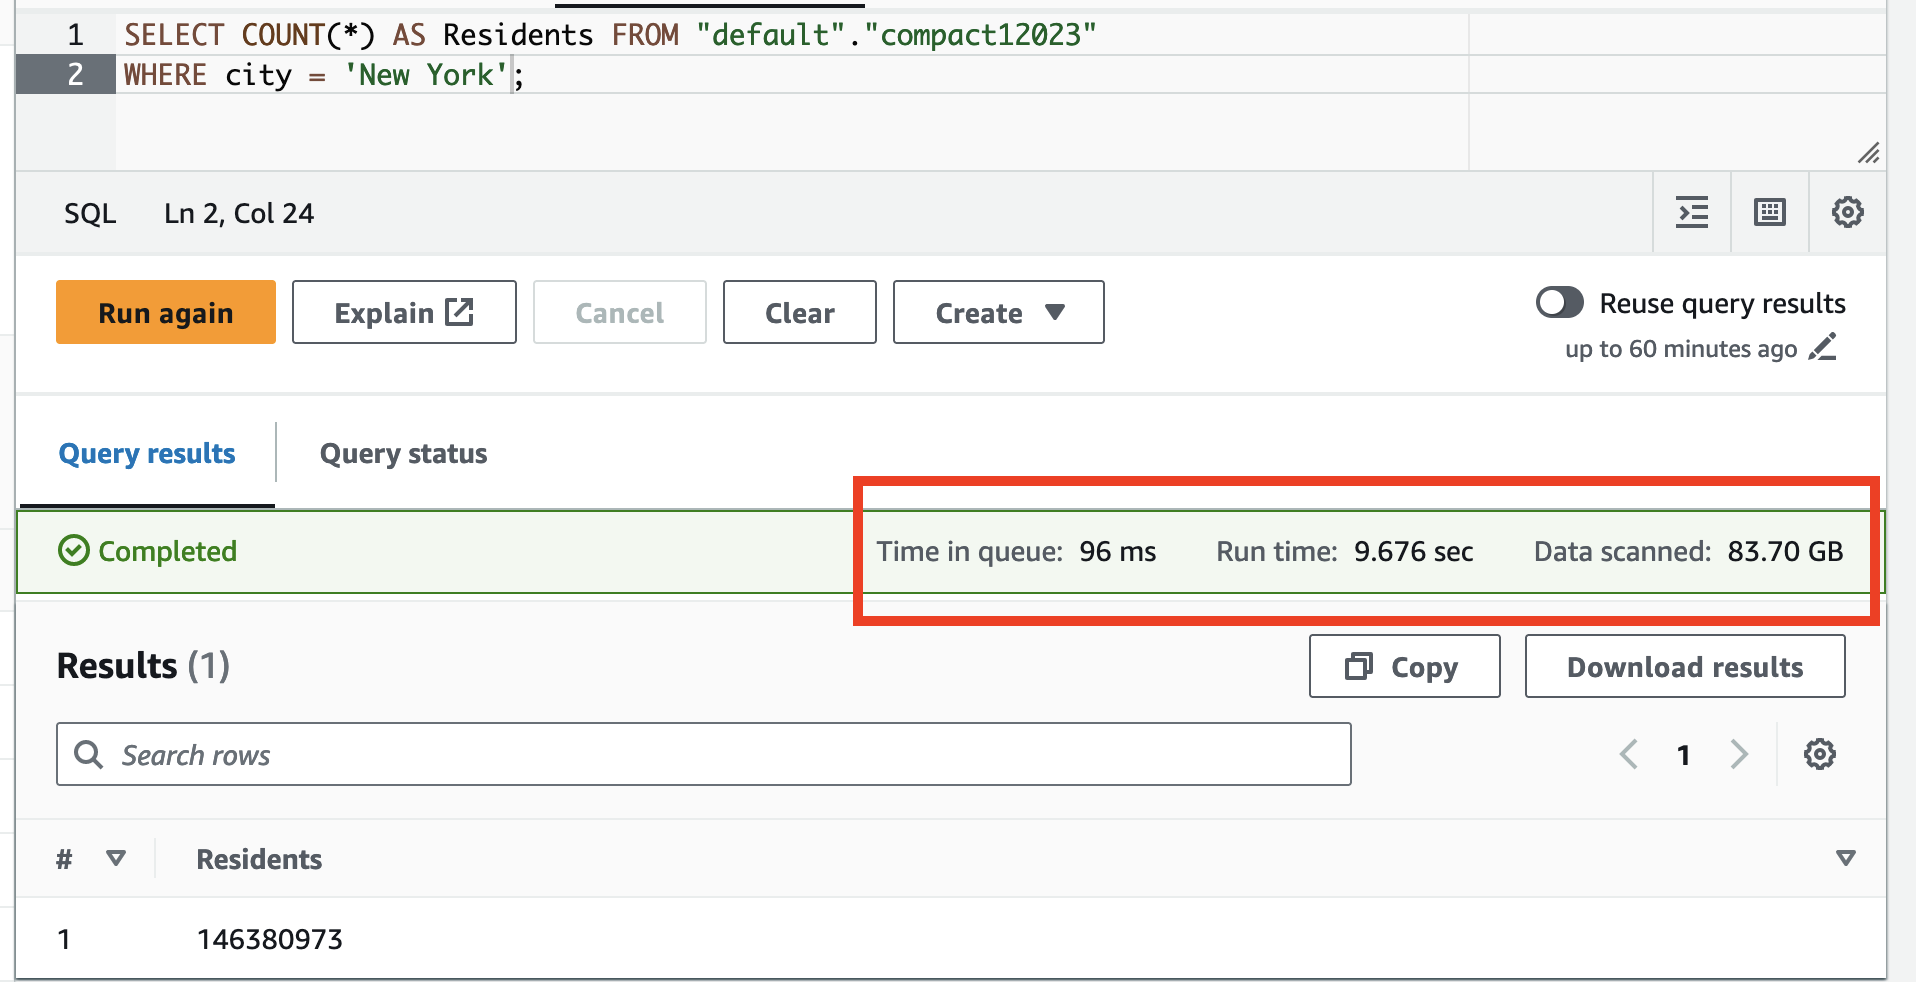
Task: Click the Run again button
Action: click(165, 312)
